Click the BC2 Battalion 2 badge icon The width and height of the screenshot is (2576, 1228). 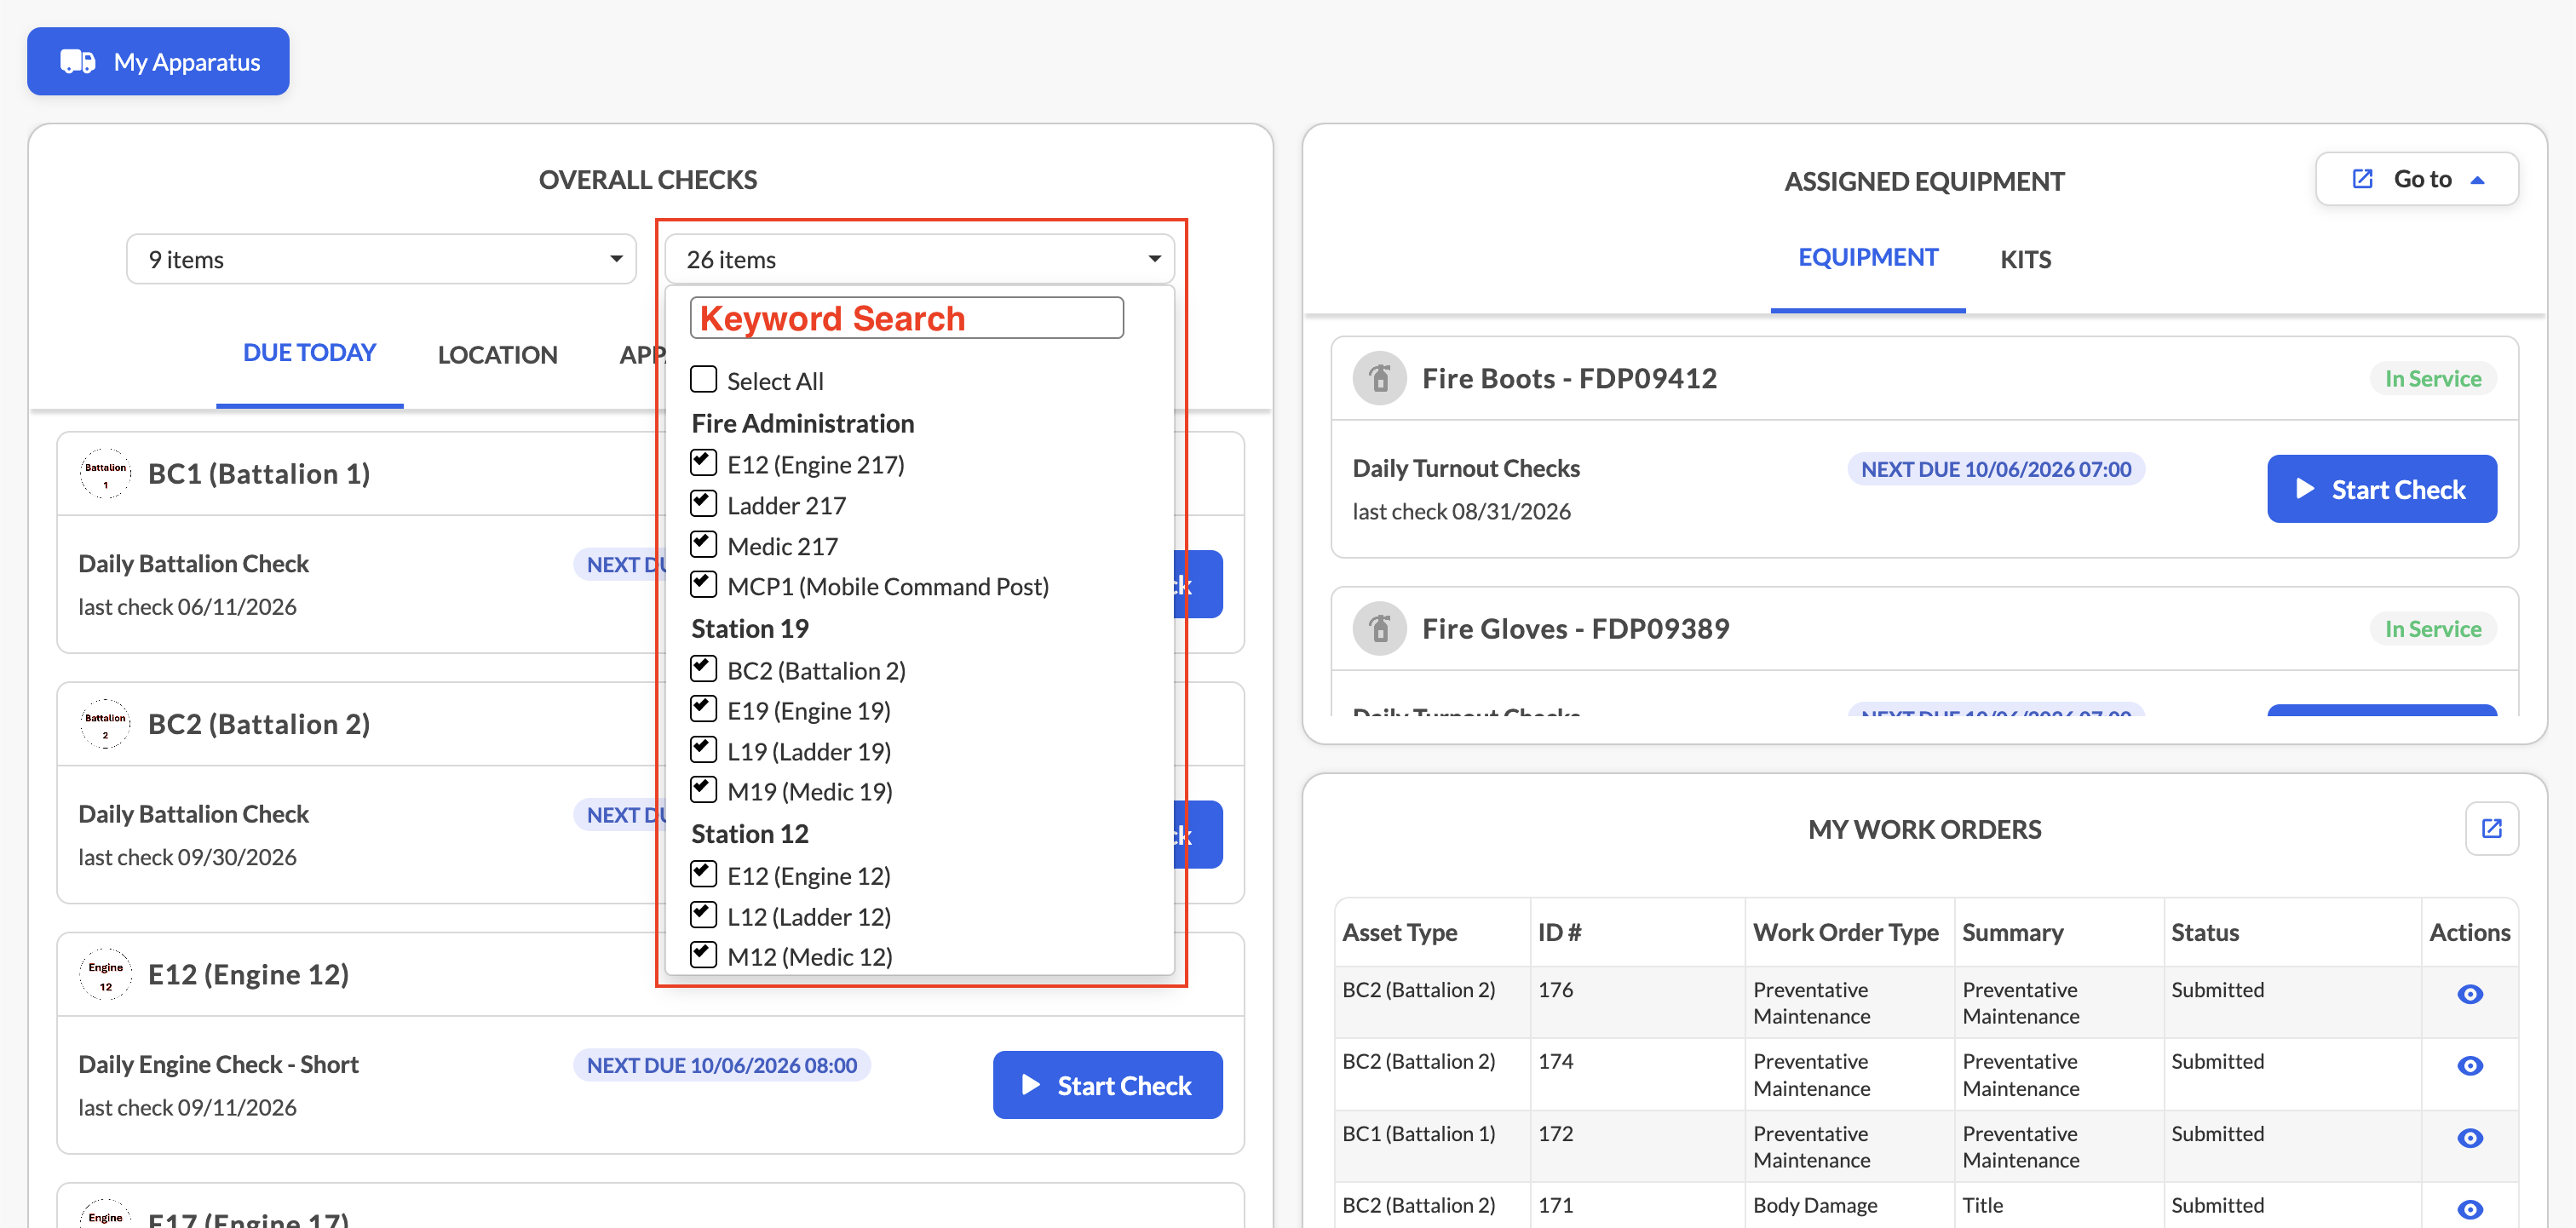(x=105, y=724)
